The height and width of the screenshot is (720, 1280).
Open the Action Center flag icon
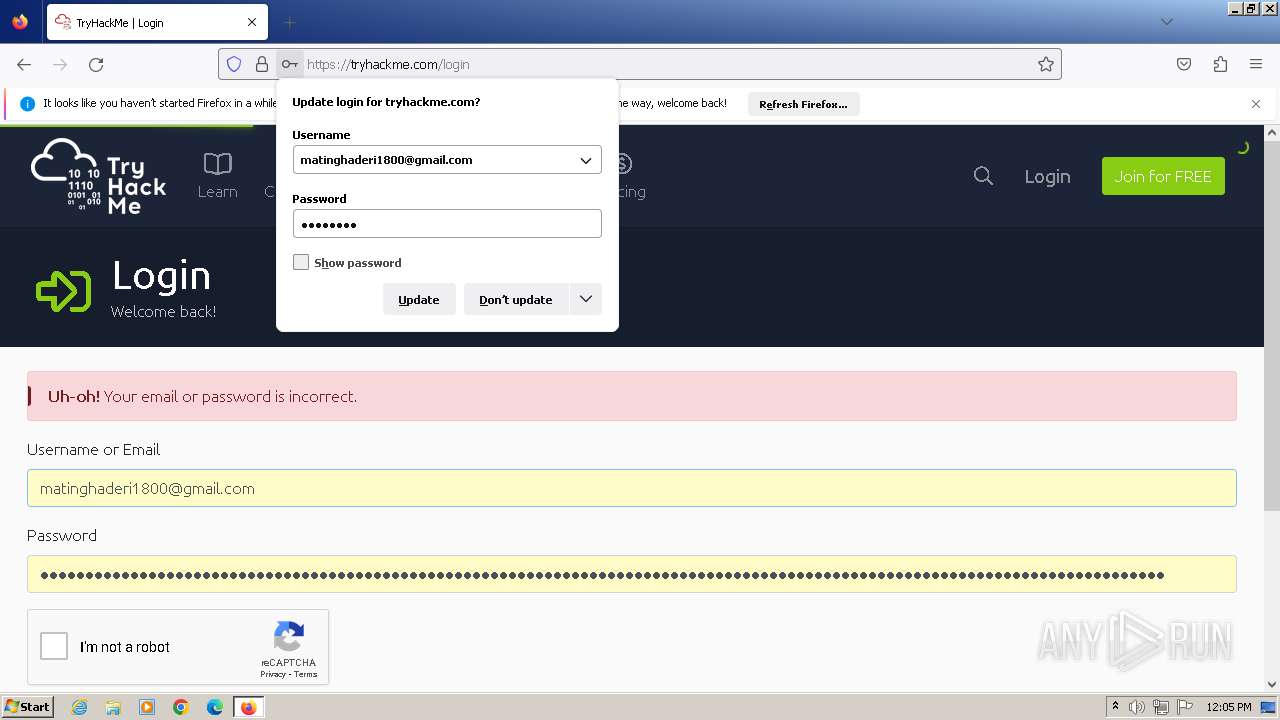point(1184,707)
